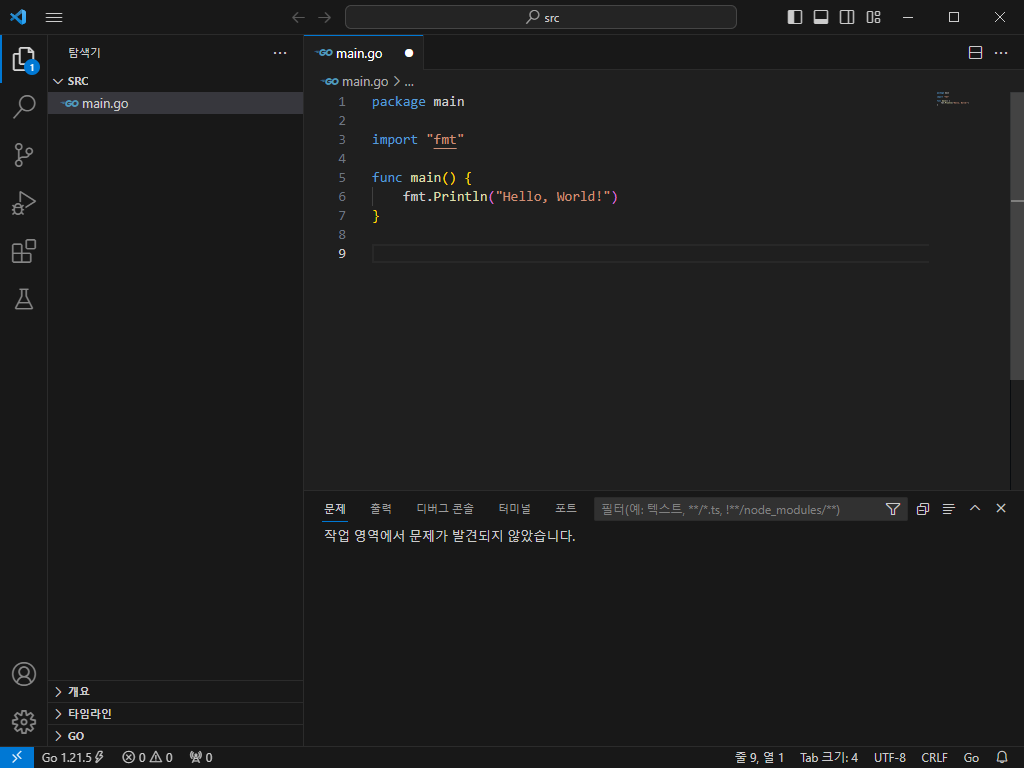This screenshot has height=768, width=1024.
Task: Expand the 개요 outline section
Action: click(78, 691)
